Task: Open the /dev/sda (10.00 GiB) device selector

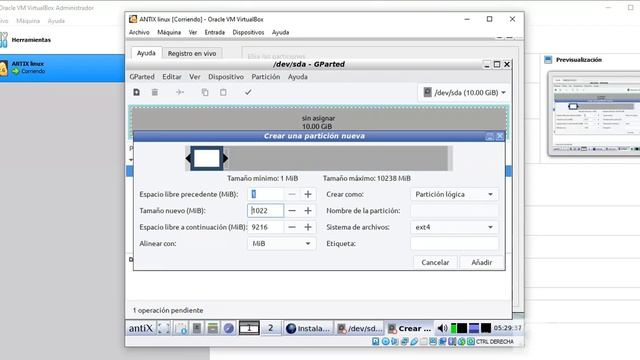Action: click(464, 93)
